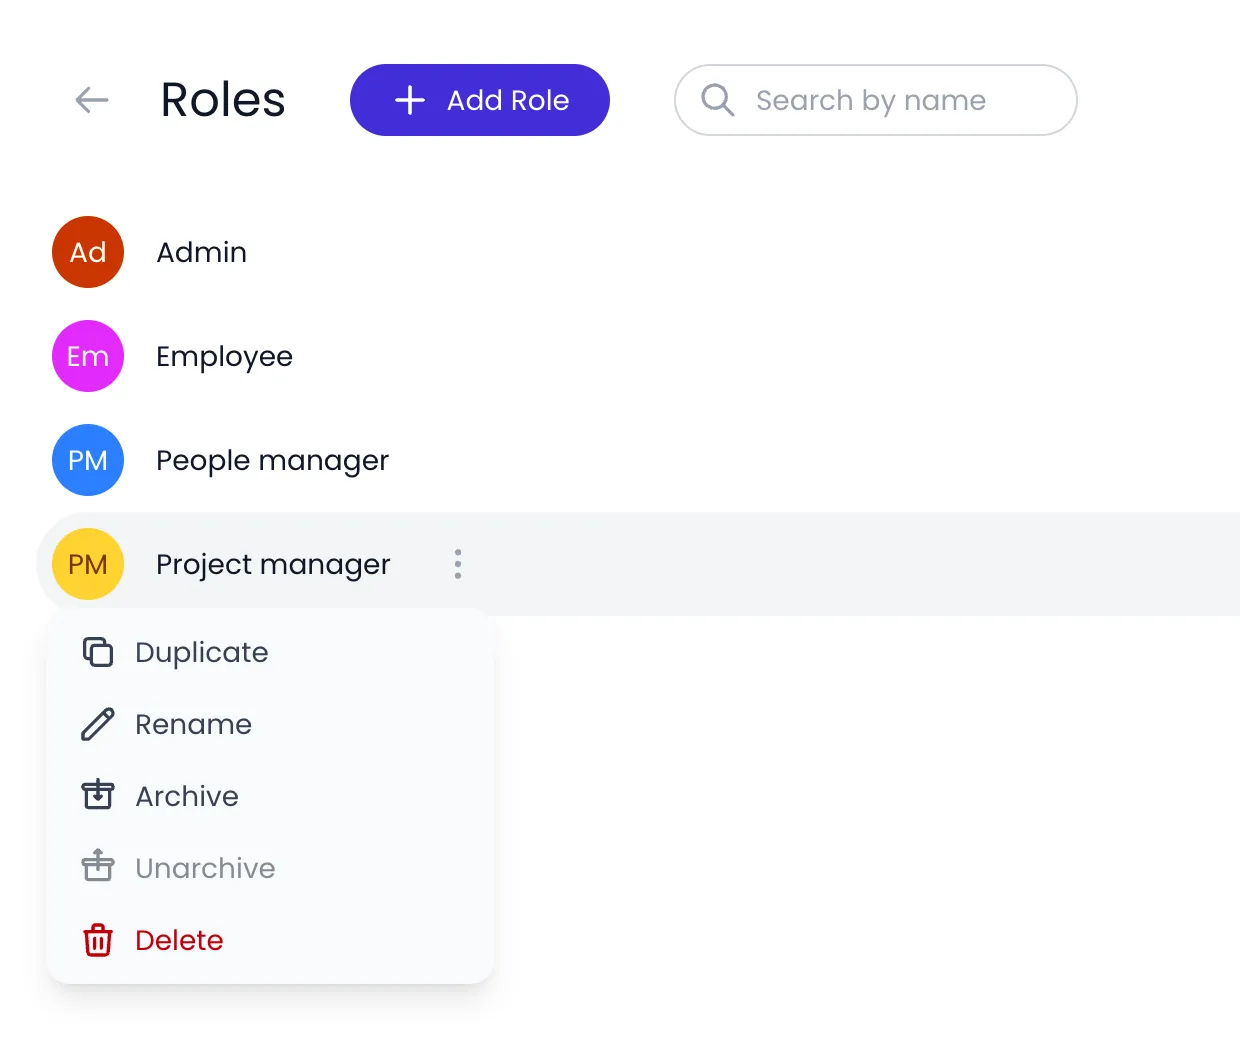Click the red Ad avatar for Admin
Image resolution: width=1240 pixels, height=1040 pixels.
click(x=88, y=252)
